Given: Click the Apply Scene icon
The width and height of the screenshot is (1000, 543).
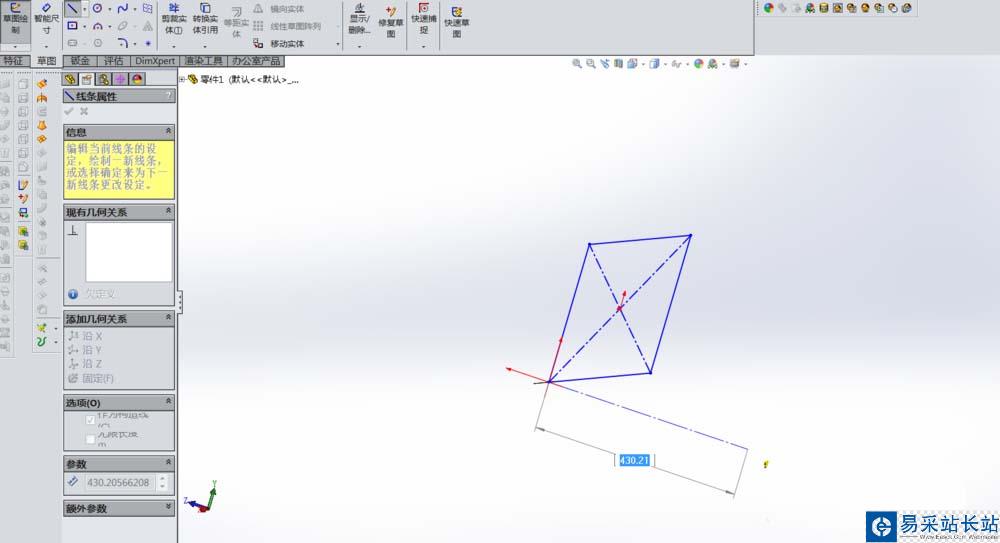Looking at the screenshot, I should point(712,64).
